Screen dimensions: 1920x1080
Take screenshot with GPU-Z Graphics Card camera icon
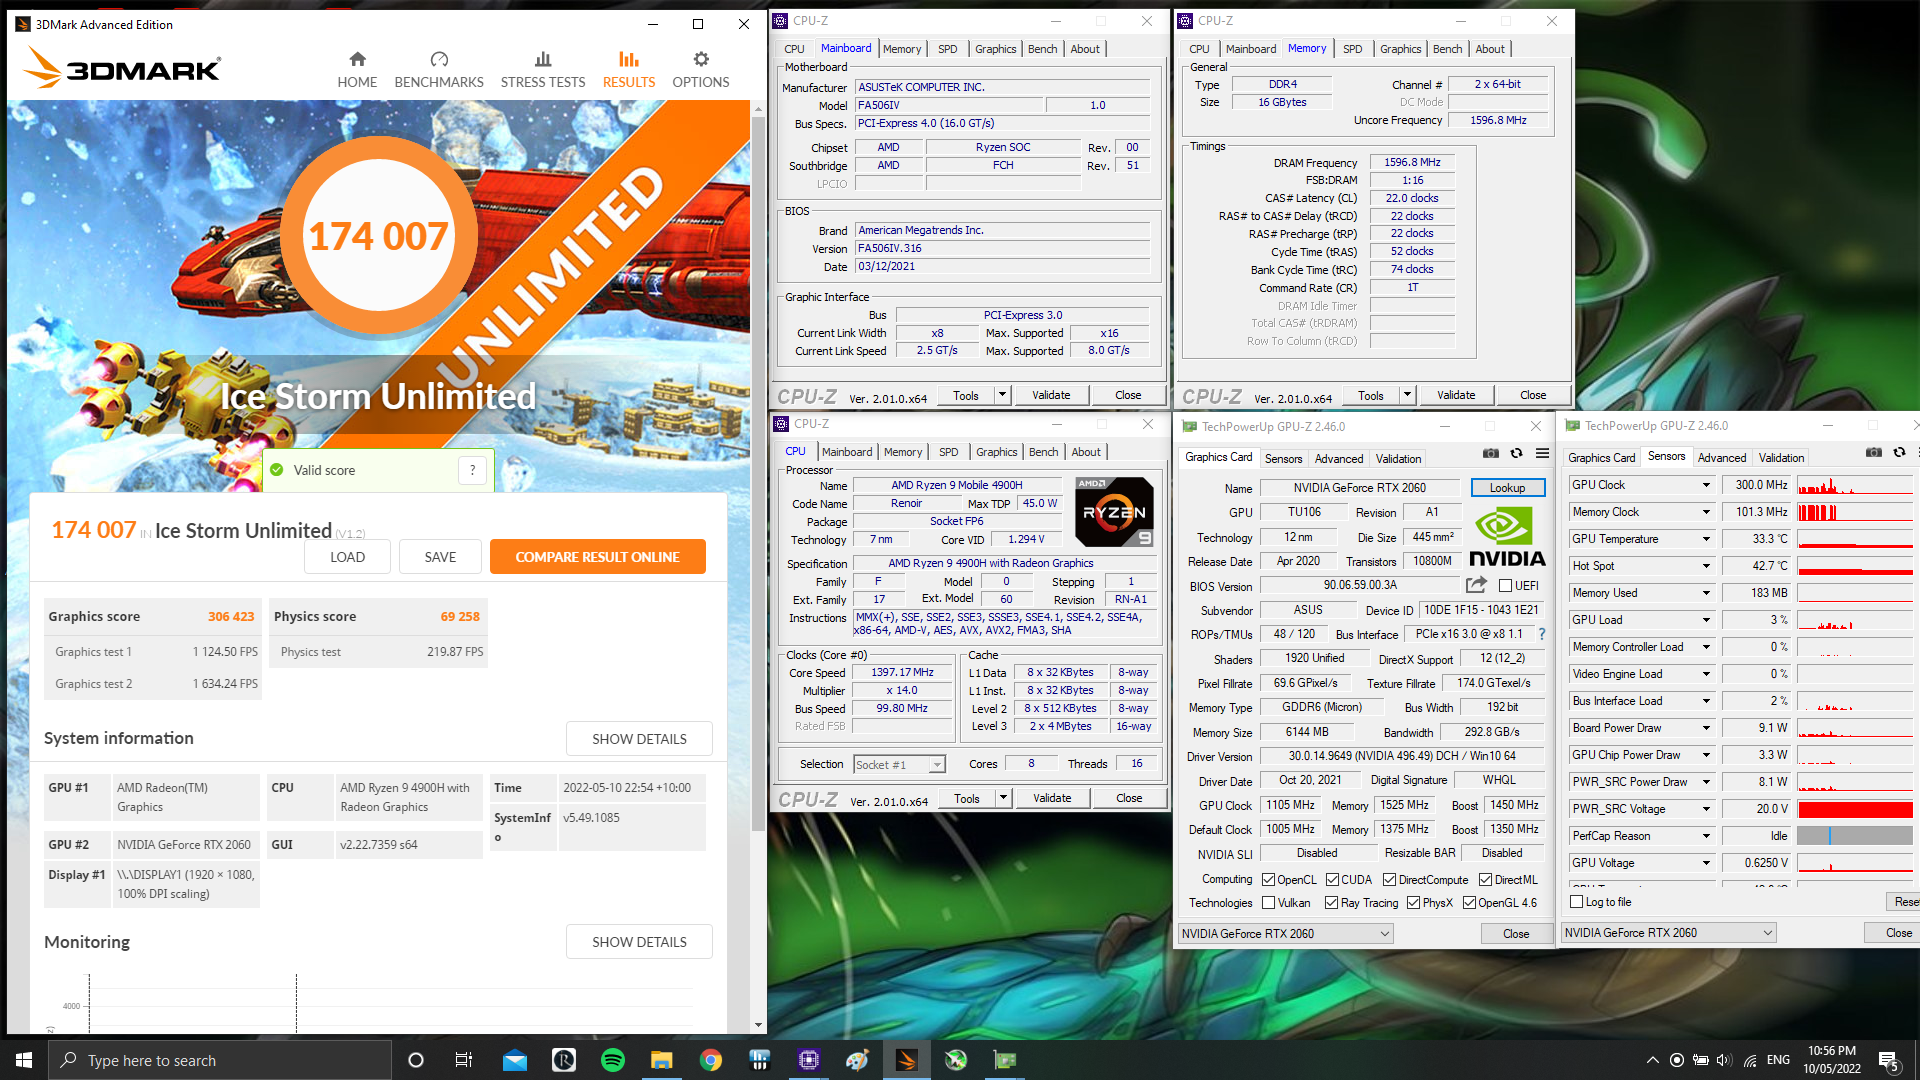[1491, 454]
